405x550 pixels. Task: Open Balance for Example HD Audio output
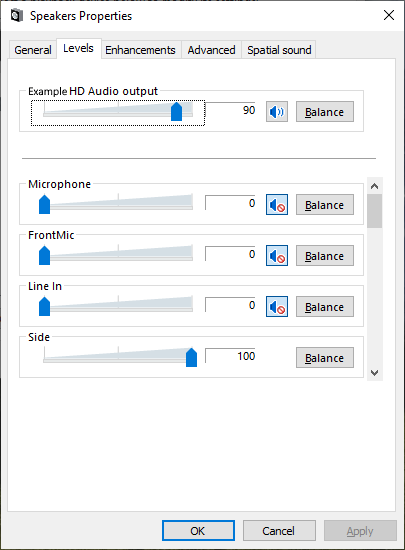click(325, 112)
